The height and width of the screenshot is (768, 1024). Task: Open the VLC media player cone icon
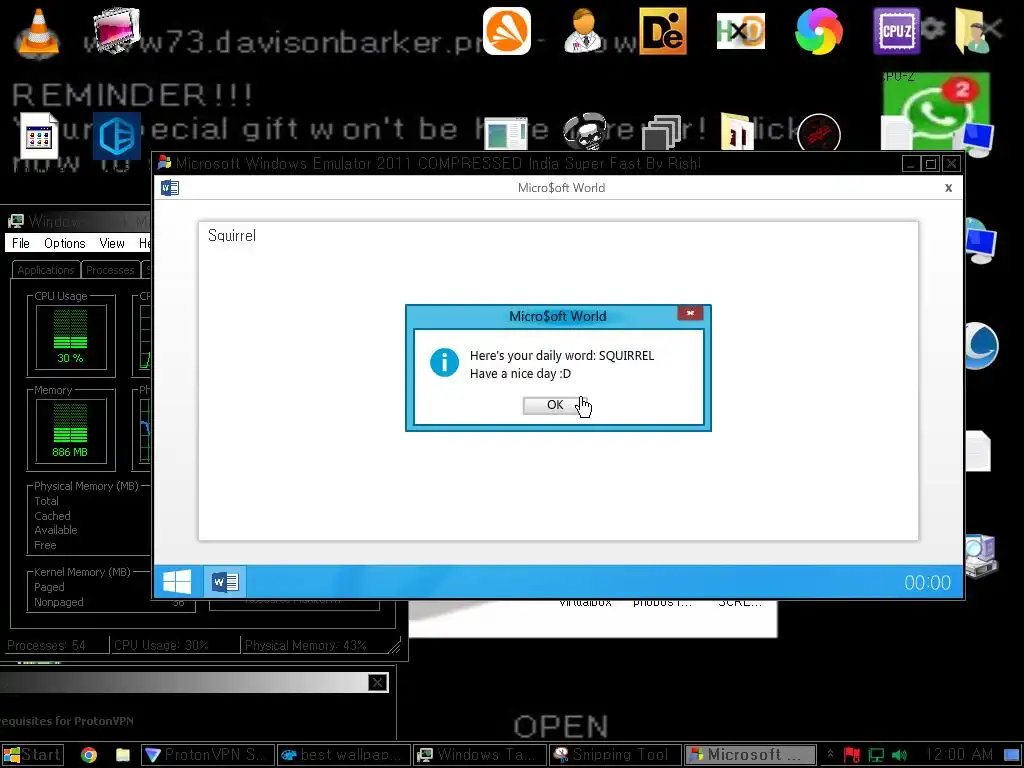(37, 34)
